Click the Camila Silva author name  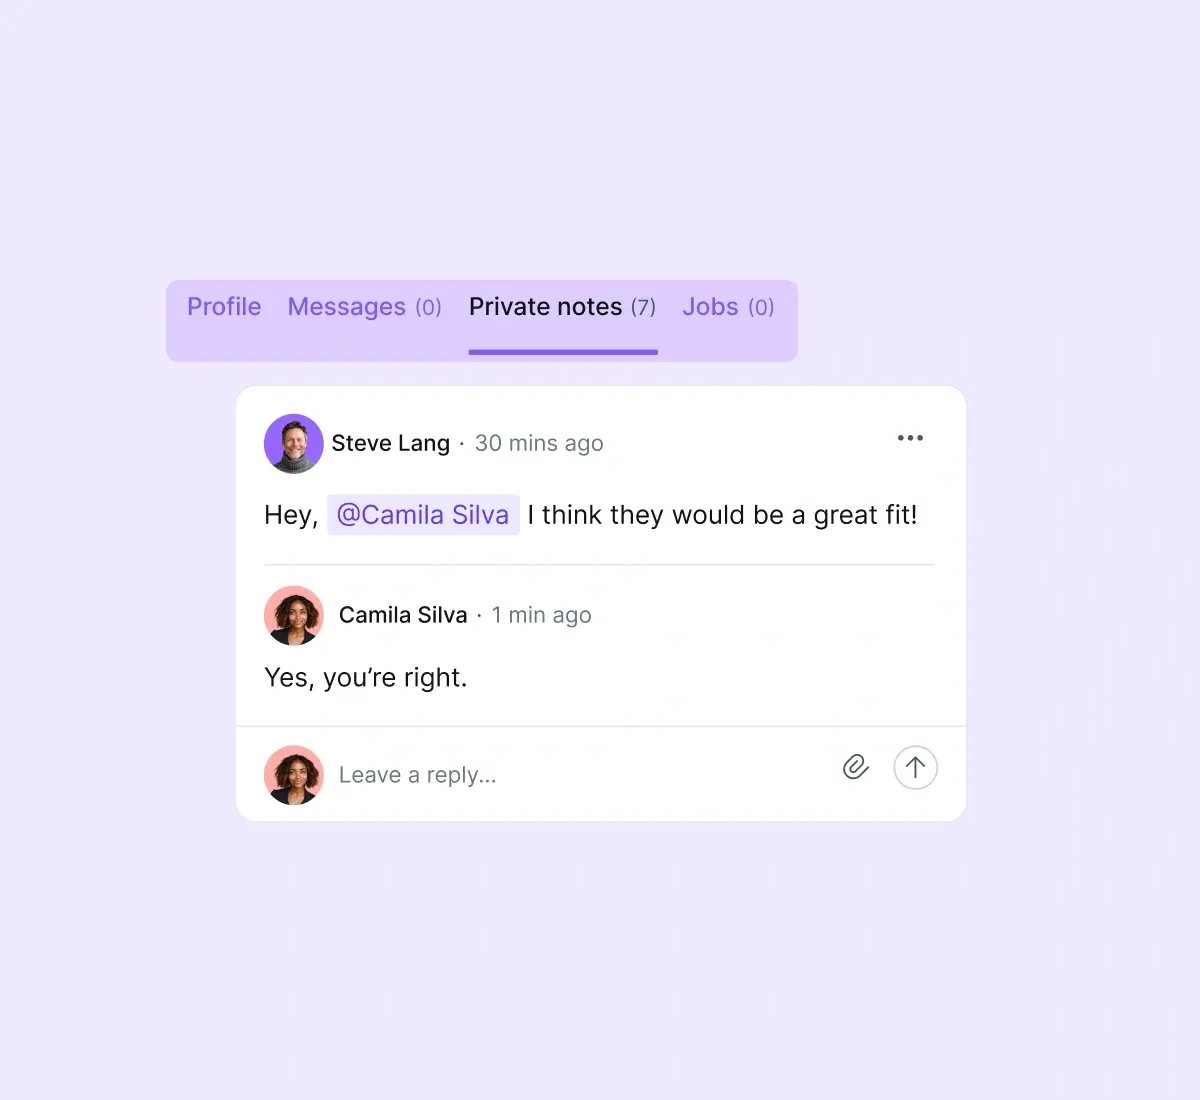point(403,615)
